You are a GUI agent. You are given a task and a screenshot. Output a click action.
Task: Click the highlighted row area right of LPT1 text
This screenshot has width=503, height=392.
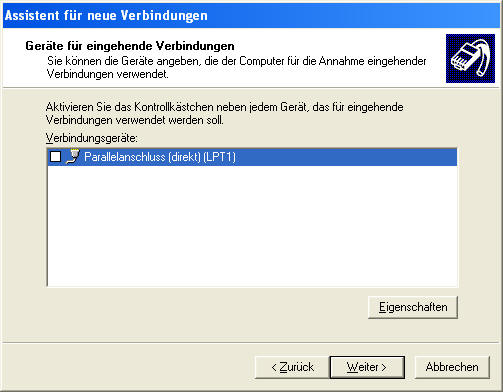[347, 157]
